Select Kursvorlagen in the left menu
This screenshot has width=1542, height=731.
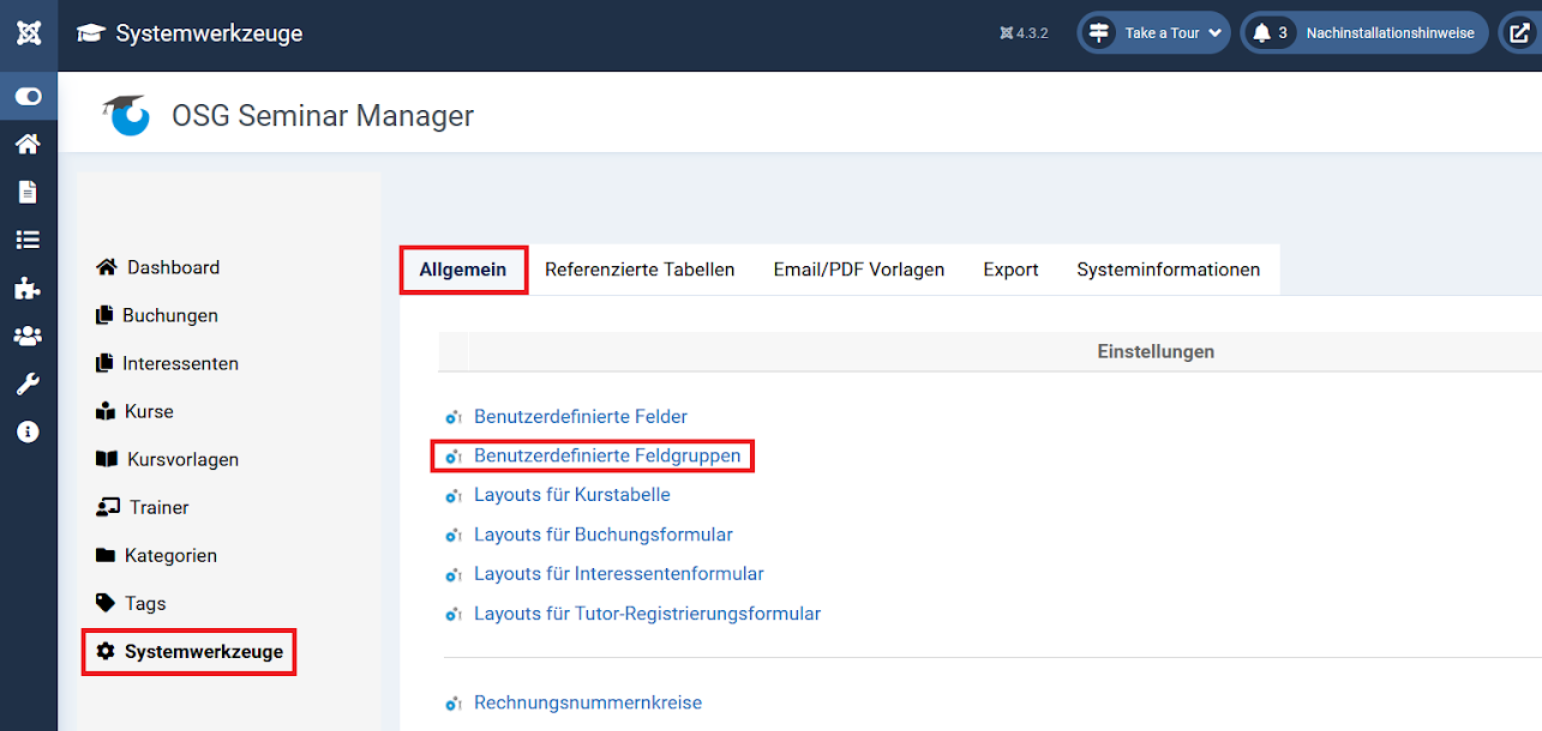pyautogui.click(x=182, y=460)
